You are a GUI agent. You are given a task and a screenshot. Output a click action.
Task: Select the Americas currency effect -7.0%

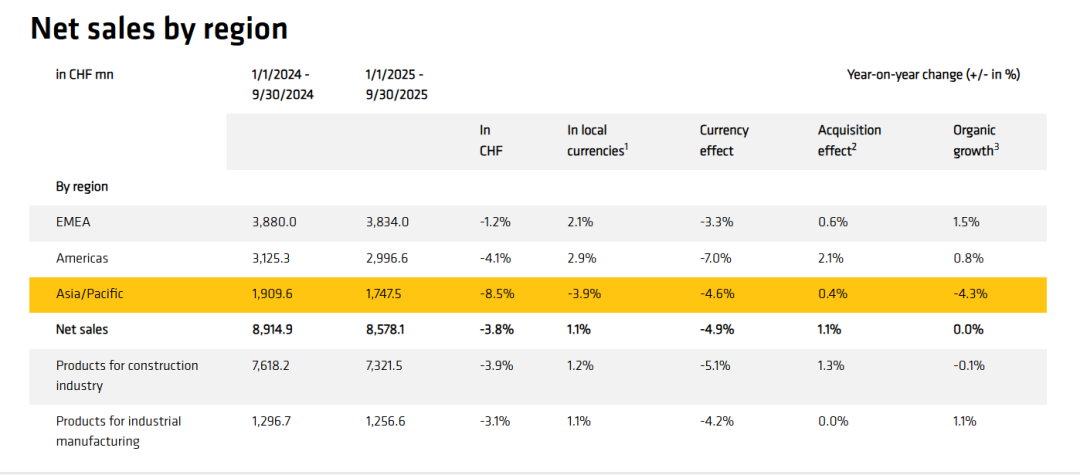[716, 258]
